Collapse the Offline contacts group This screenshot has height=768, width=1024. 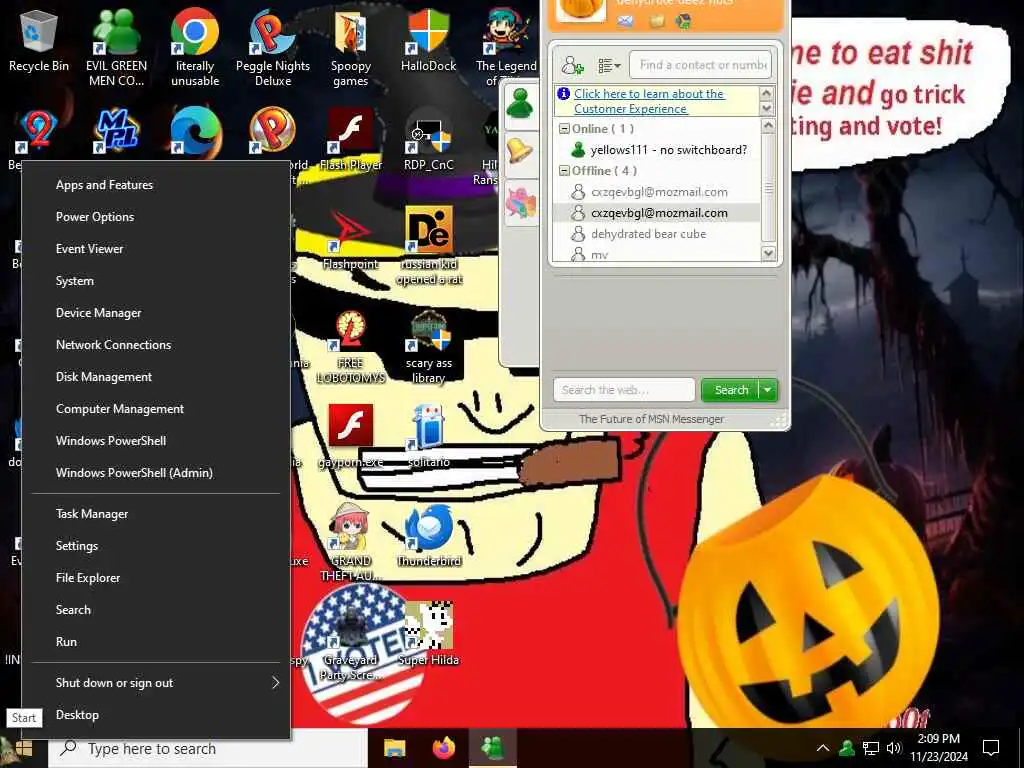564,170
